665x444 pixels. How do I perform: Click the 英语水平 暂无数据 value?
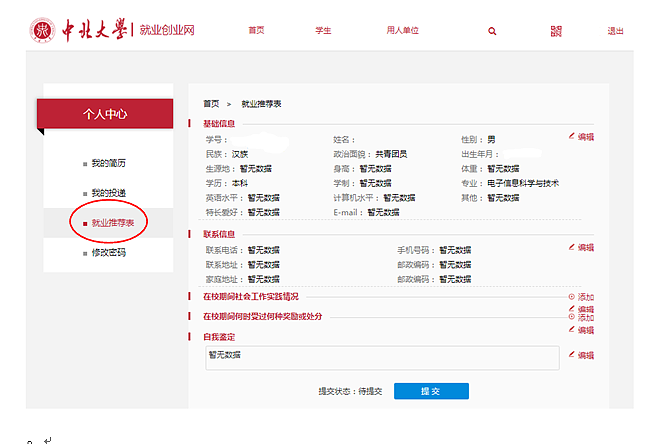[263, 198]
